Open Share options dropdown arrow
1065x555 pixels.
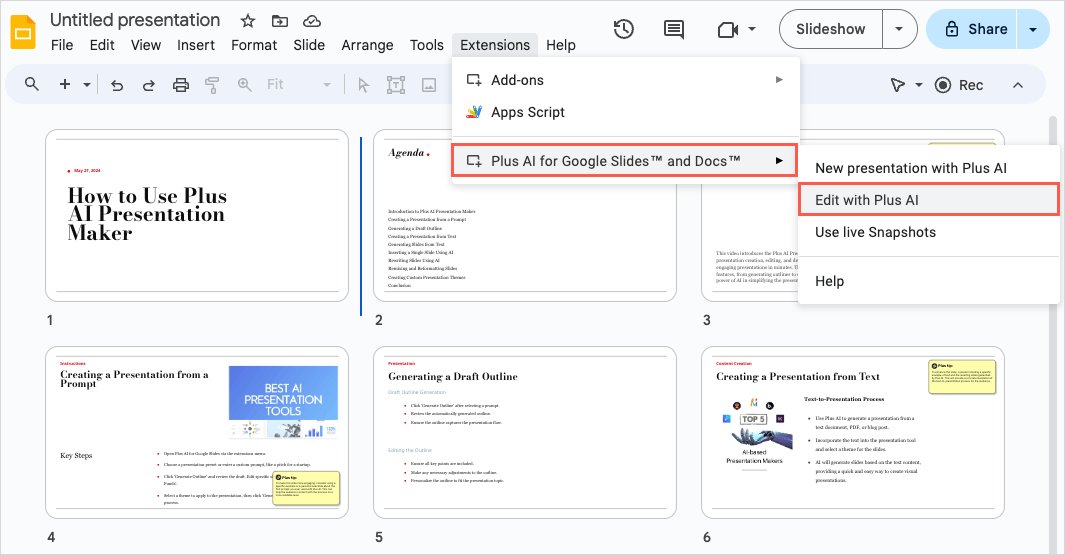[1032, 29]
